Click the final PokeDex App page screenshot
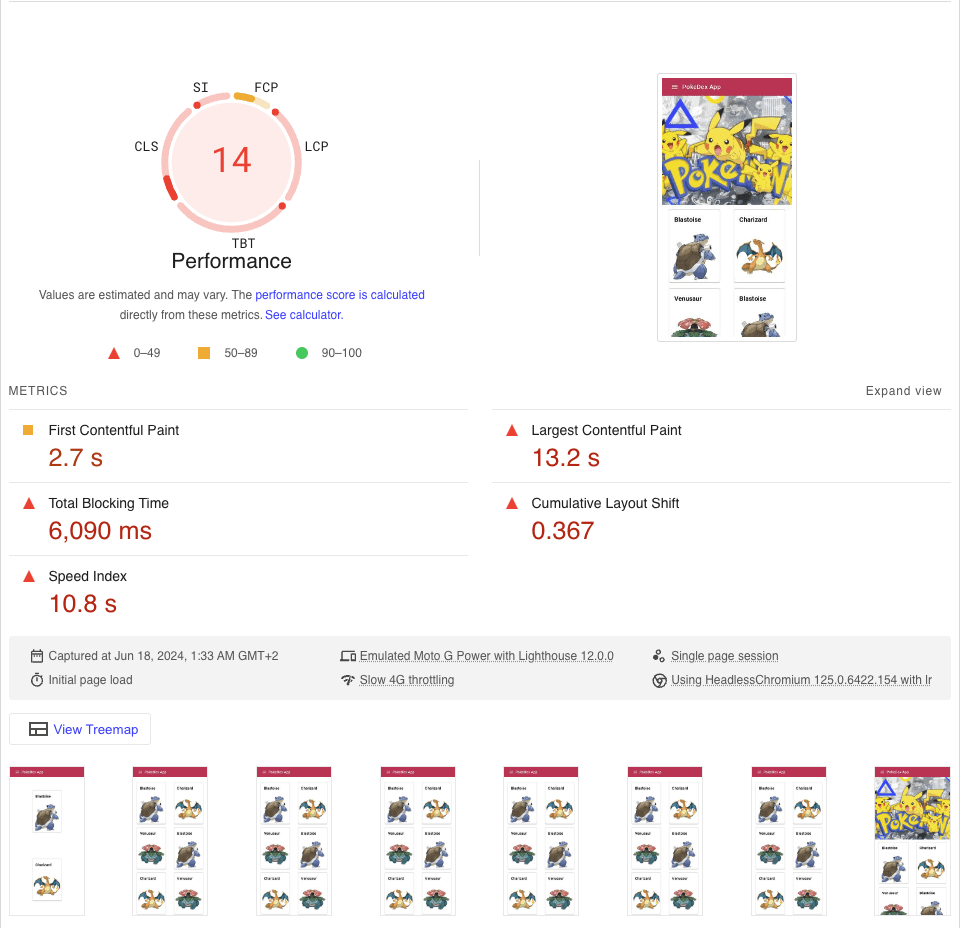This screenshot has height=928, width=960. [x=727, y=208]
